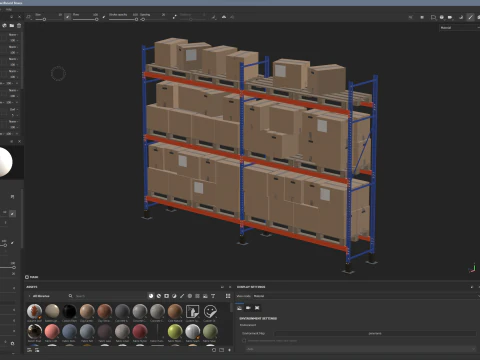480x360 pixels.
Task: Toggle the checkbox under Environment map
Action: coord(244,341)
